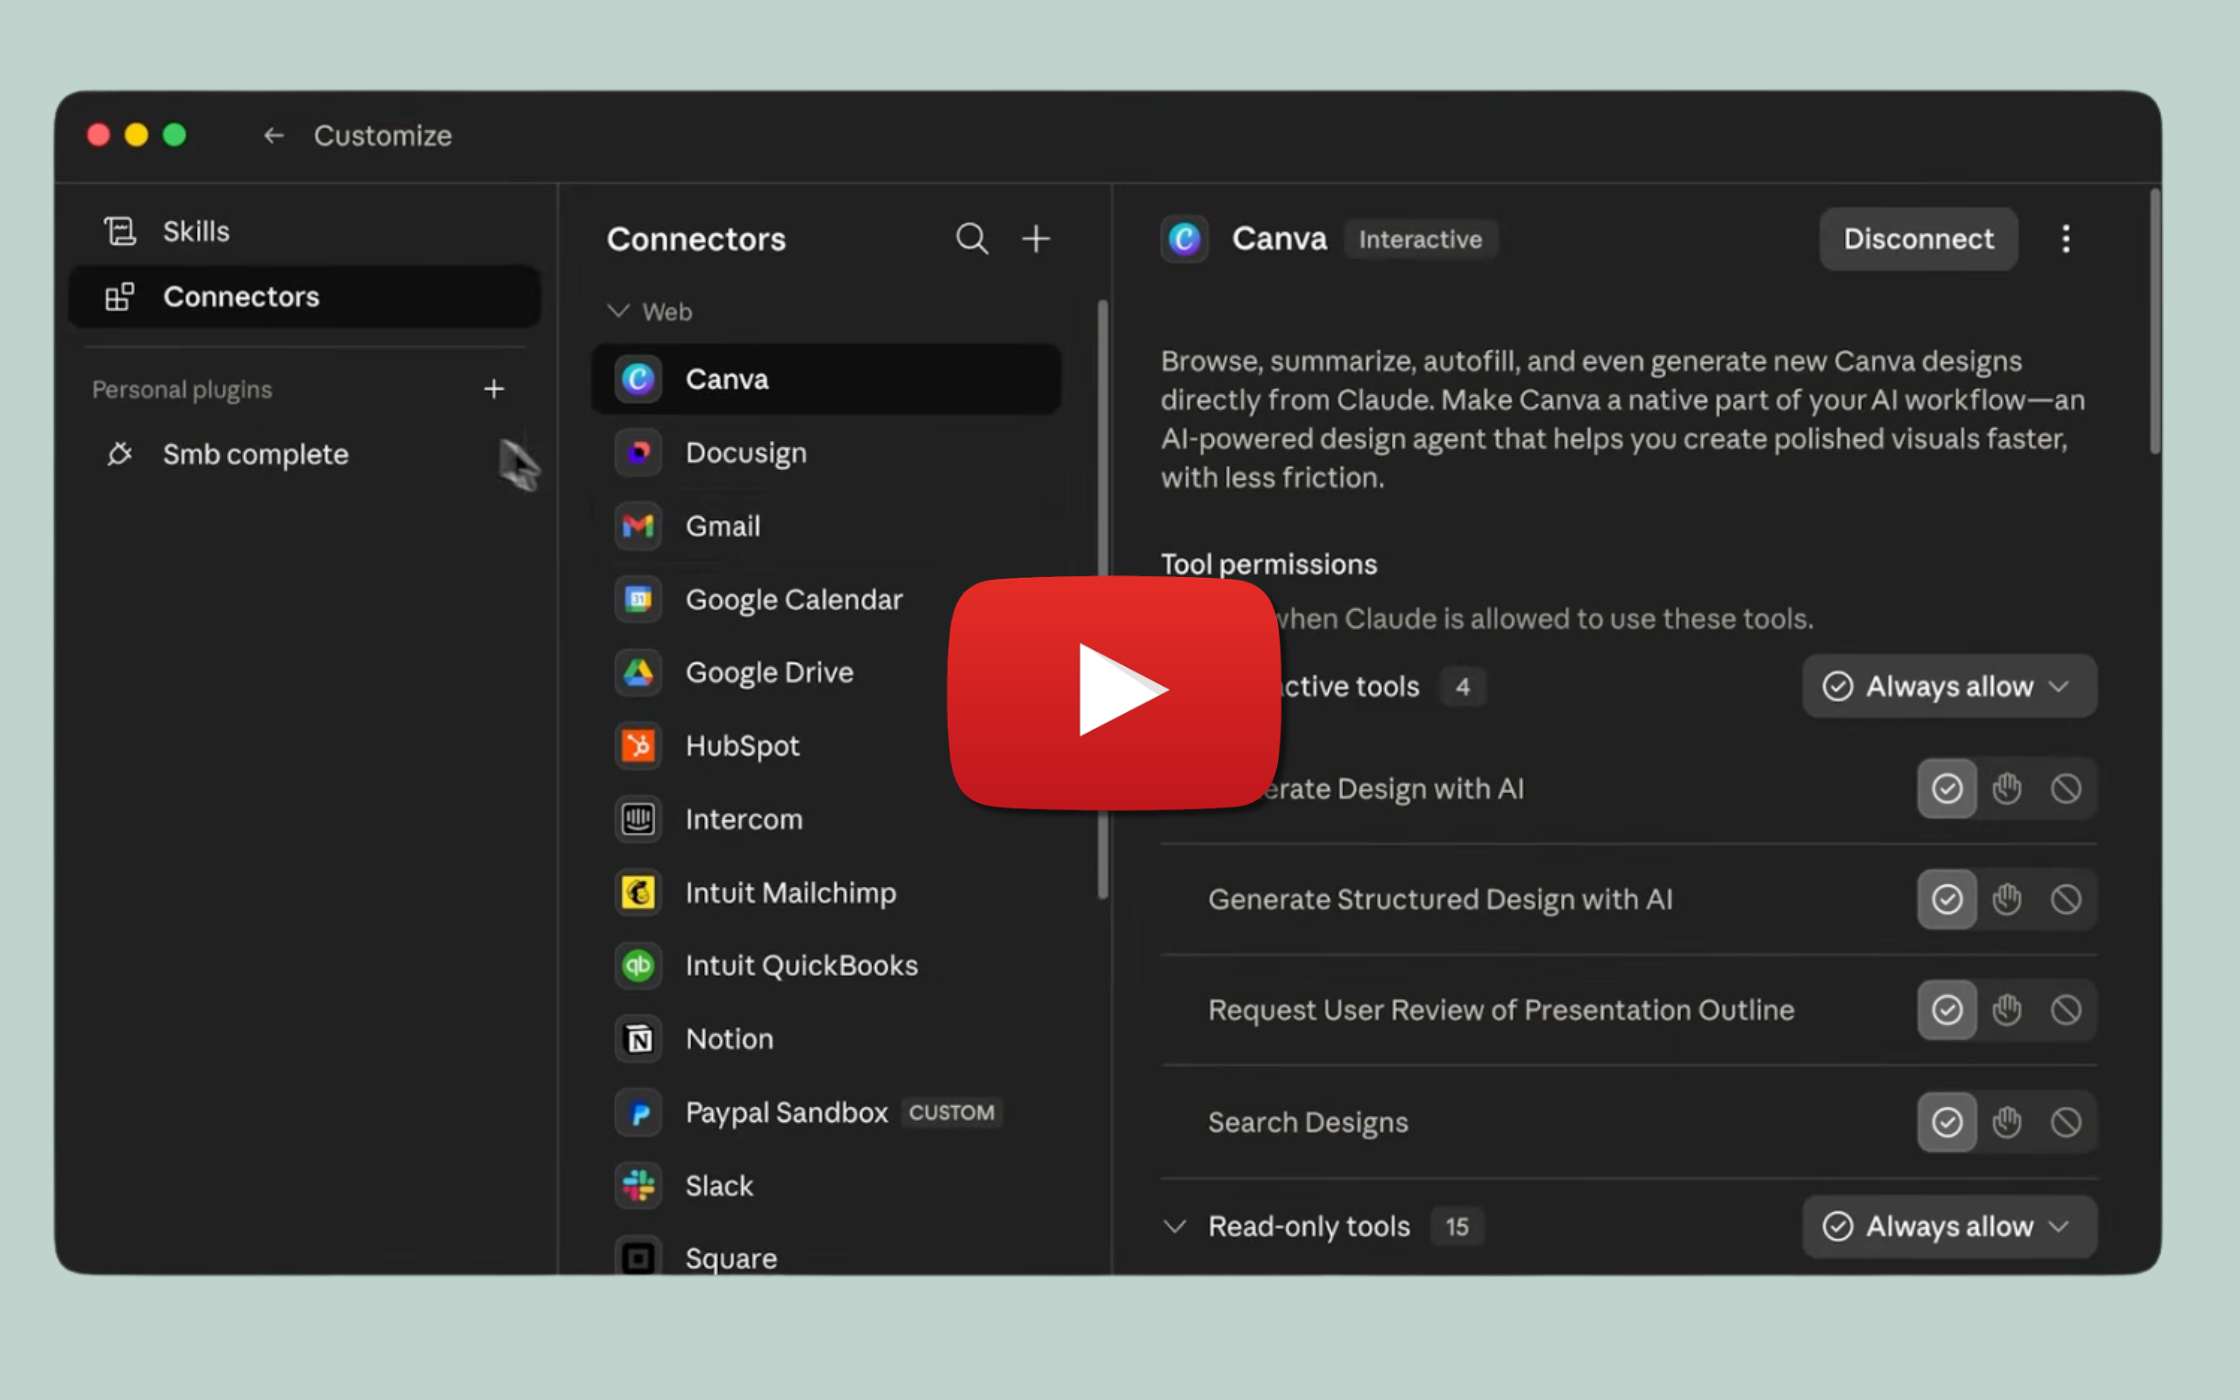The width and height of the screenshot is (2240, 1400).
Task: Block the tool above Generate Structured Design
Action: pyautogui.click(x=2066, y=789)
